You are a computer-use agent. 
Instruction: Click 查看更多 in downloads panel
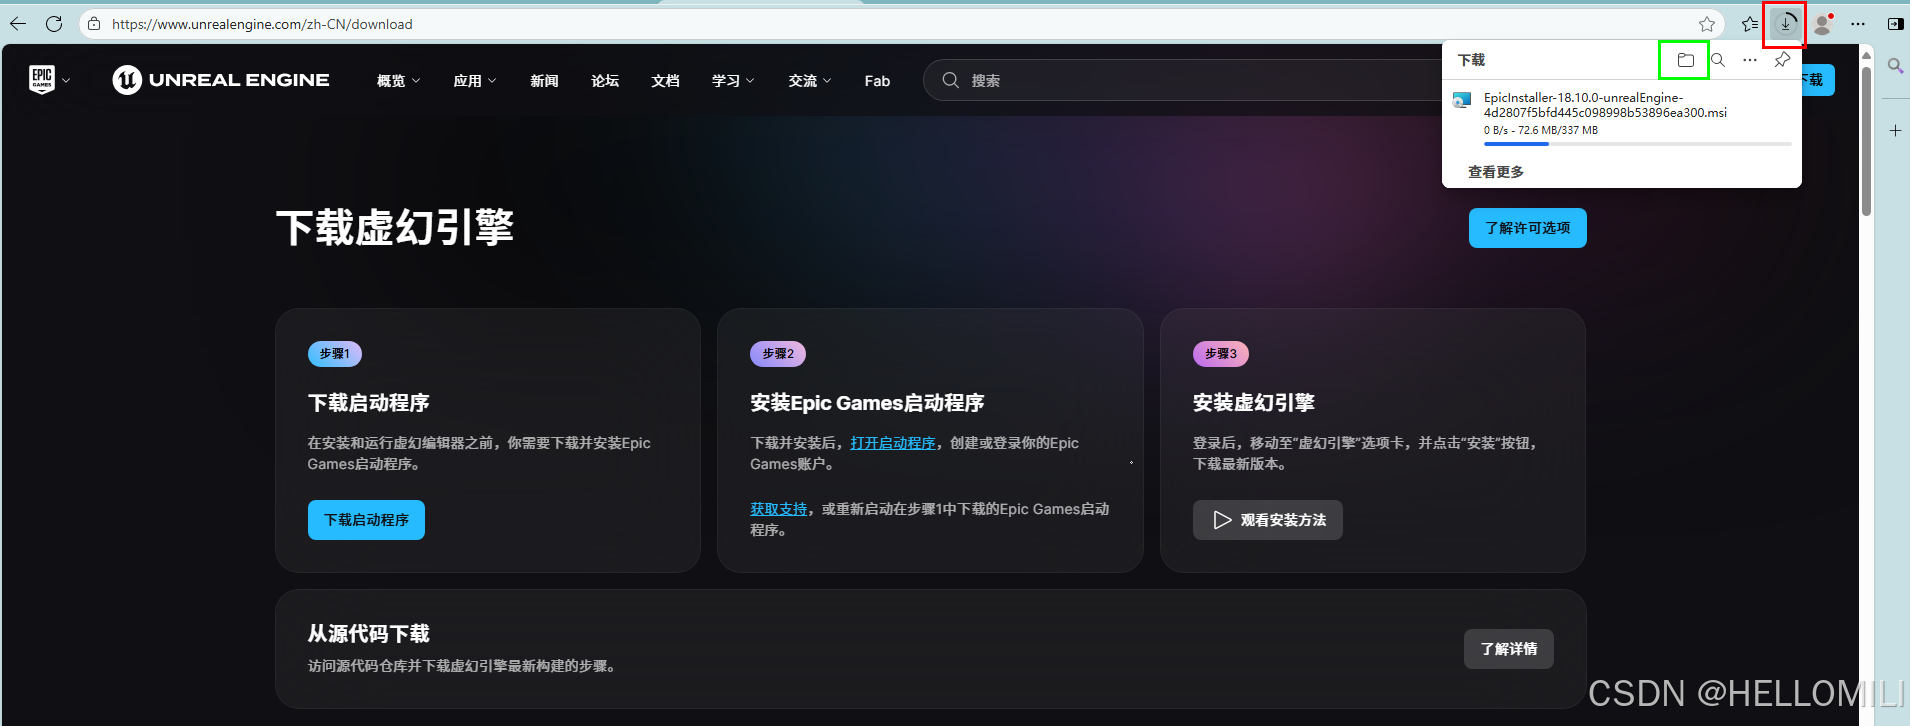coord(1496,172)
